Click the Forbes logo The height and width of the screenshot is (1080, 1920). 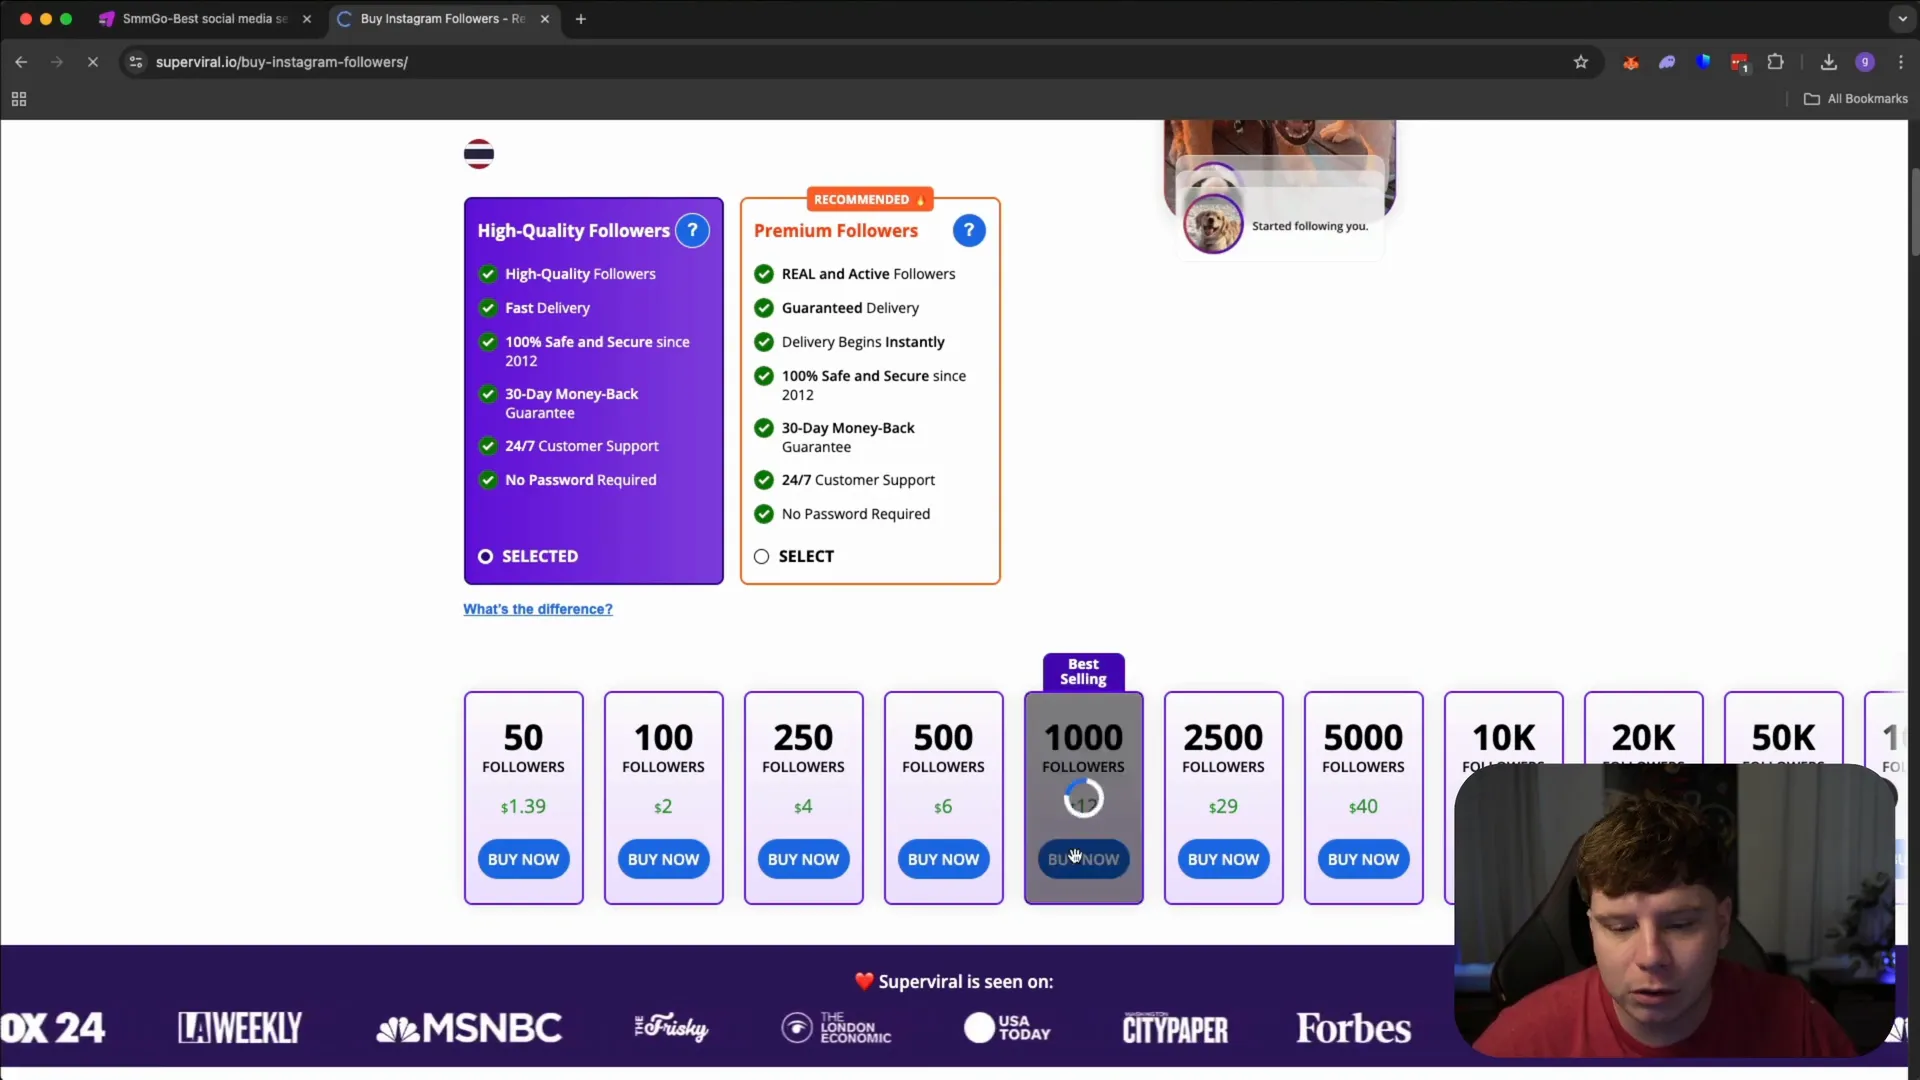point(1353,1029)
